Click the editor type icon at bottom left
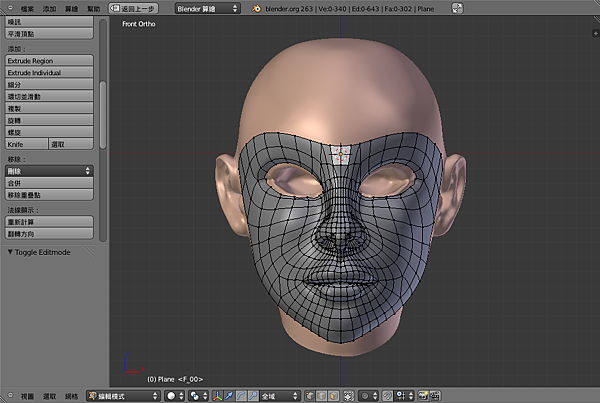600x403 pixels. (x=9, y=396)
